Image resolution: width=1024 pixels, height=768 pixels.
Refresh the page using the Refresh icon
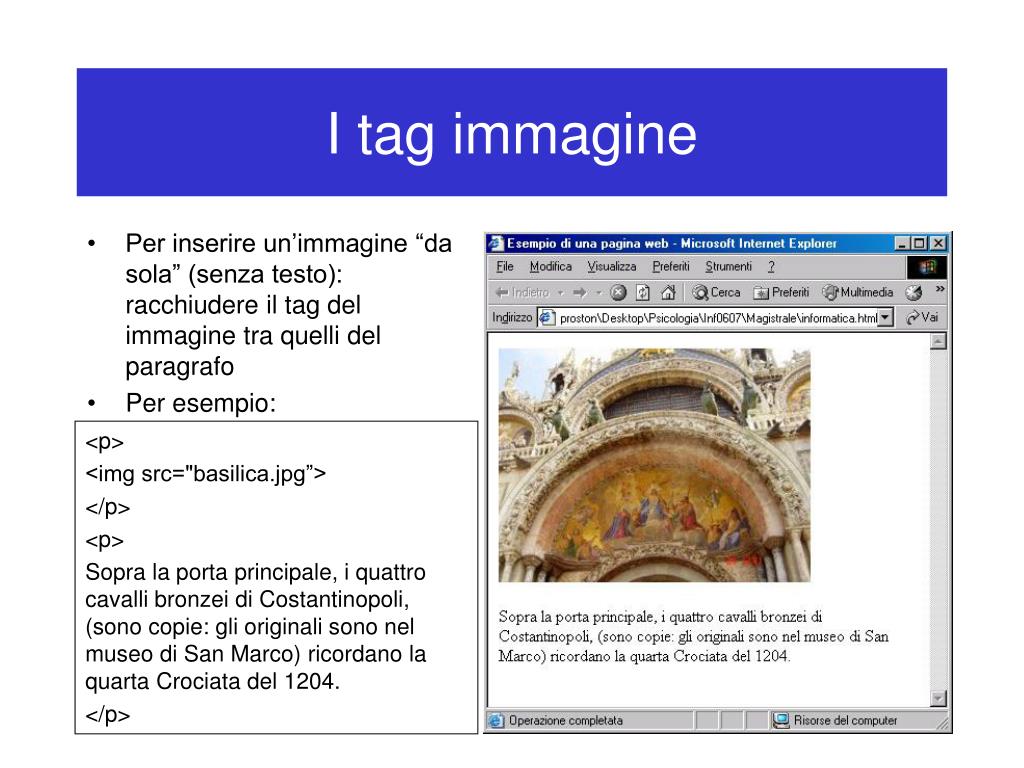[x=643, y=293]
